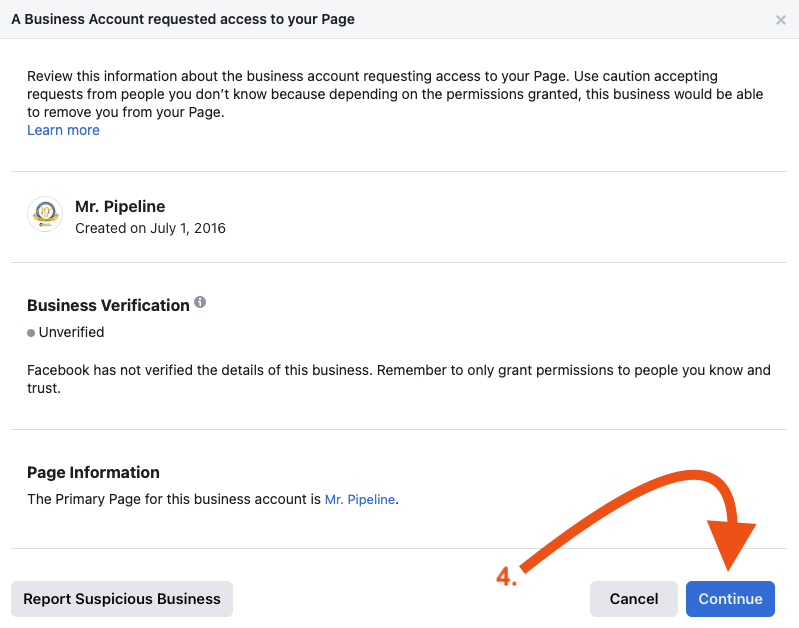Open the Mr. Pipeline primary page link
This screenshot has width=799, height=628.
pos(360,500)
